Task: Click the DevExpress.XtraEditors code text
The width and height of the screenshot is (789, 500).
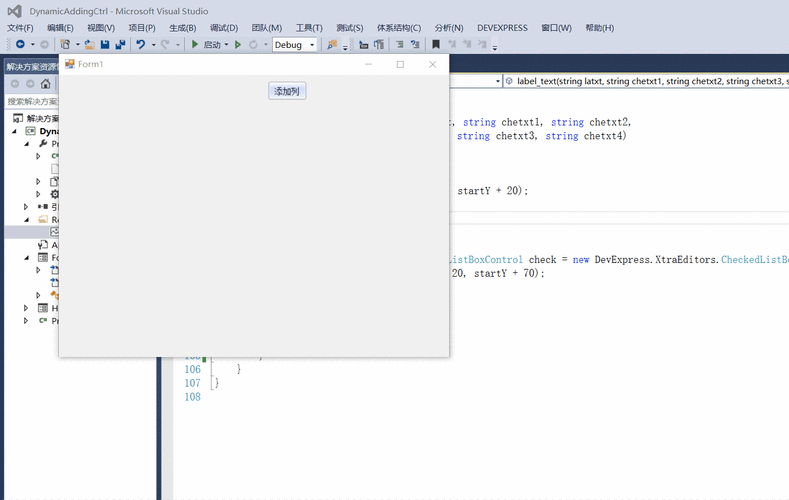Action: (656, 260)
